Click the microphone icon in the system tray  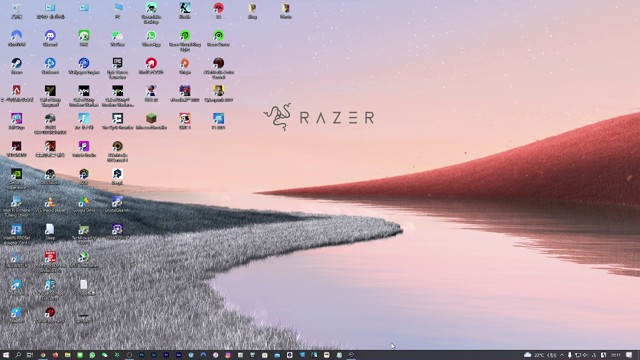tap(569, 355)
